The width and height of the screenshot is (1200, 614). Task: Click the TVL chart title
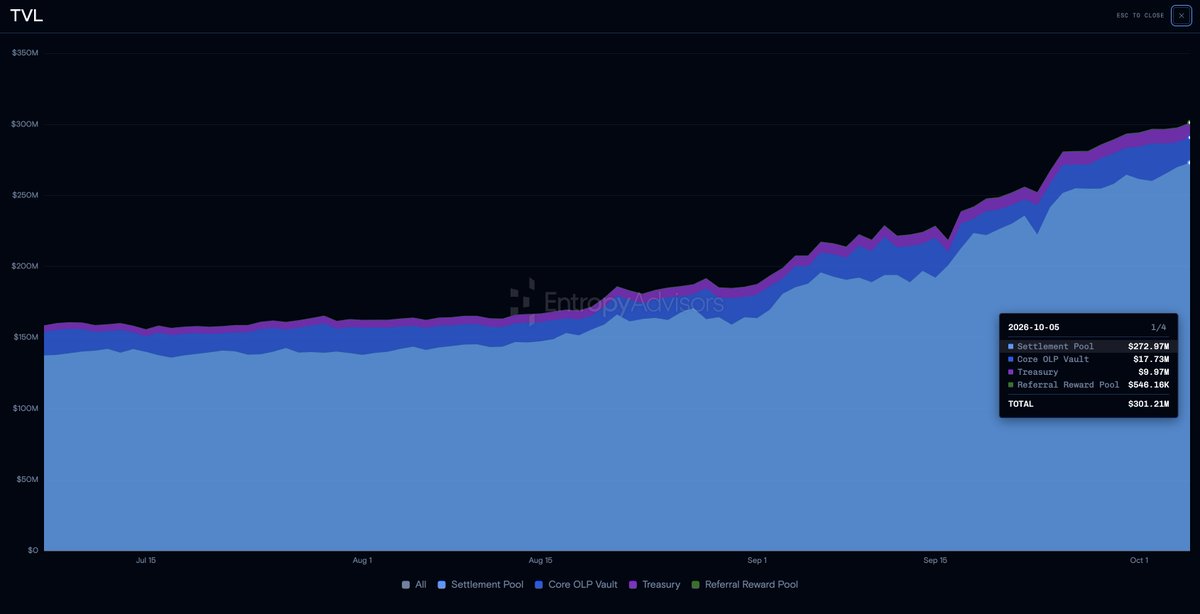click(26, 16)
